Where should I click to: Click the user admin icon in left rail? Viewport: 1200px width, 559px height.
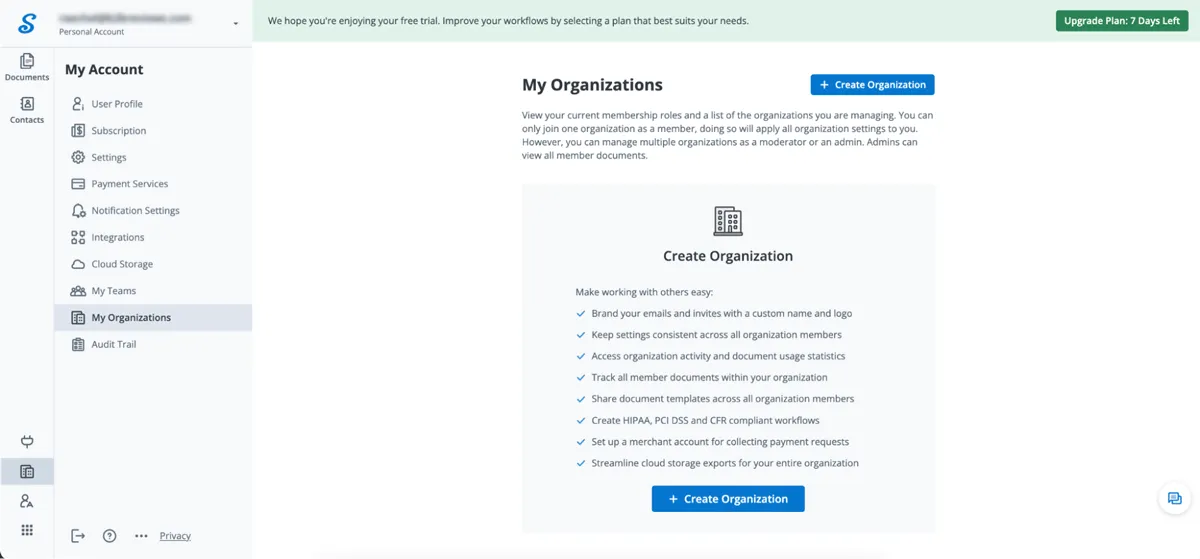tap(27, 501)
